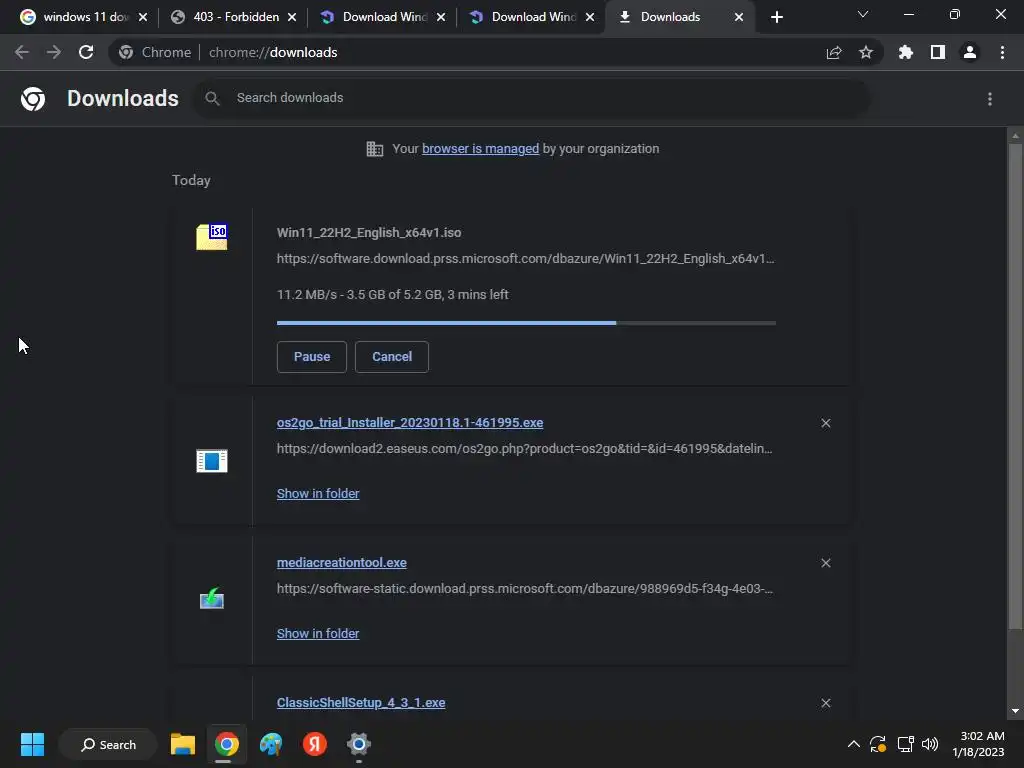The image size is (1024, 768).
Task: Open the Paint app in the taskbar
Action: (271, 744)
